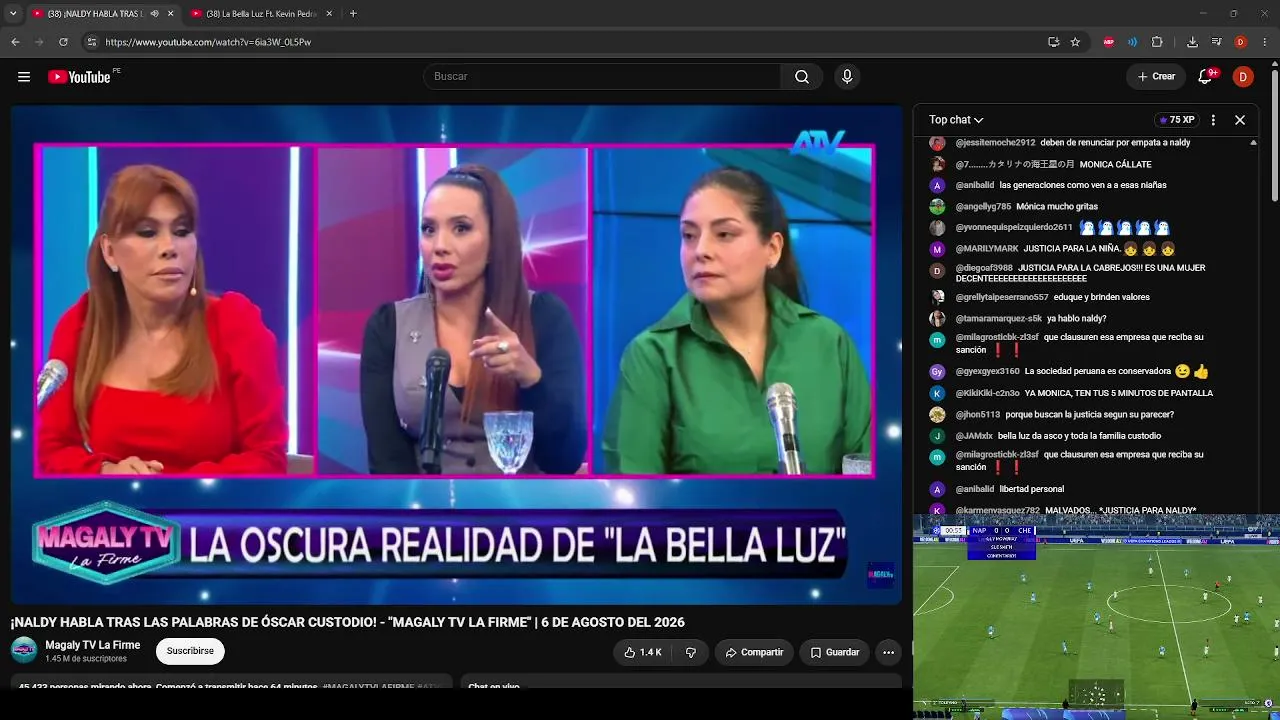Open Magaly TV La Firme channel name link

[x=93, y=645]
